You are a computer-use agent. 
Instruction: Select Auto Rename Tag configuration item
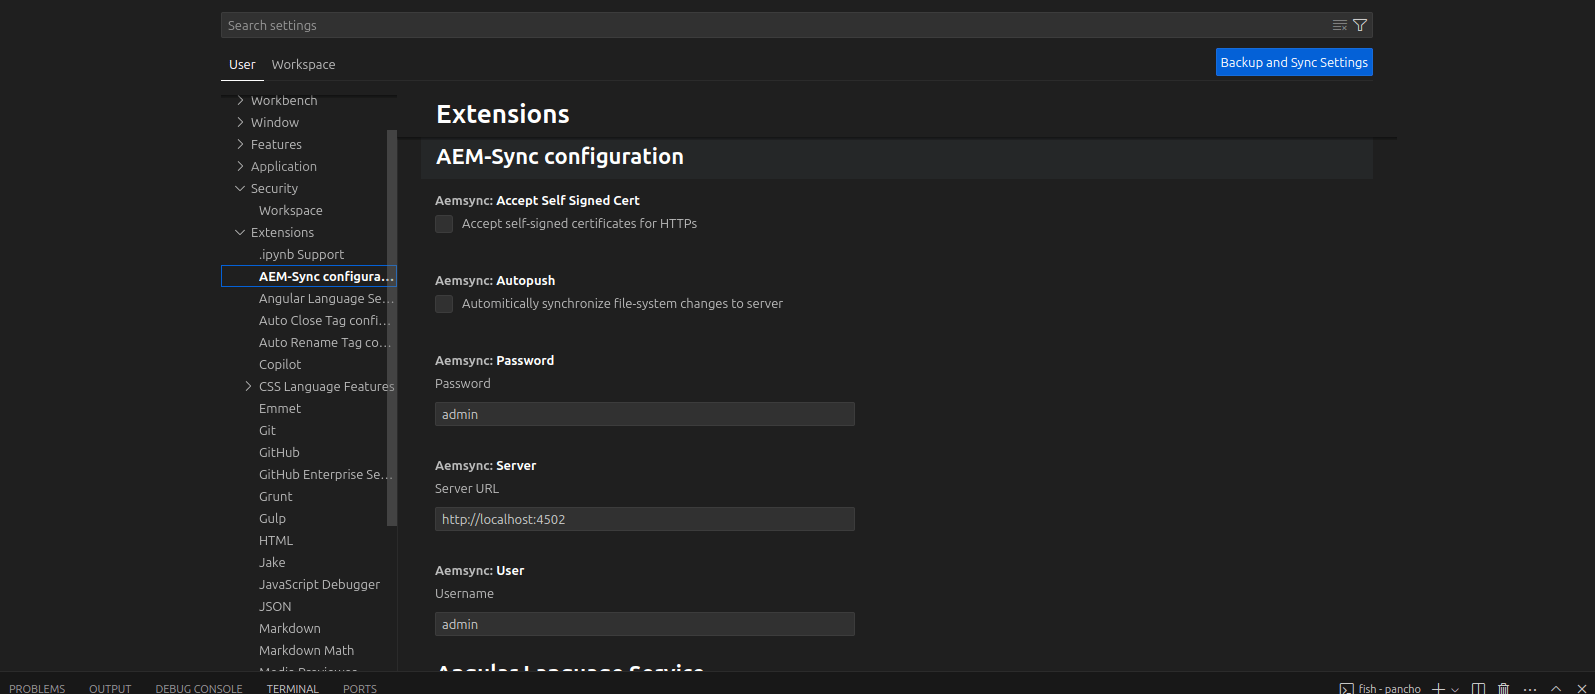(325, 342)
